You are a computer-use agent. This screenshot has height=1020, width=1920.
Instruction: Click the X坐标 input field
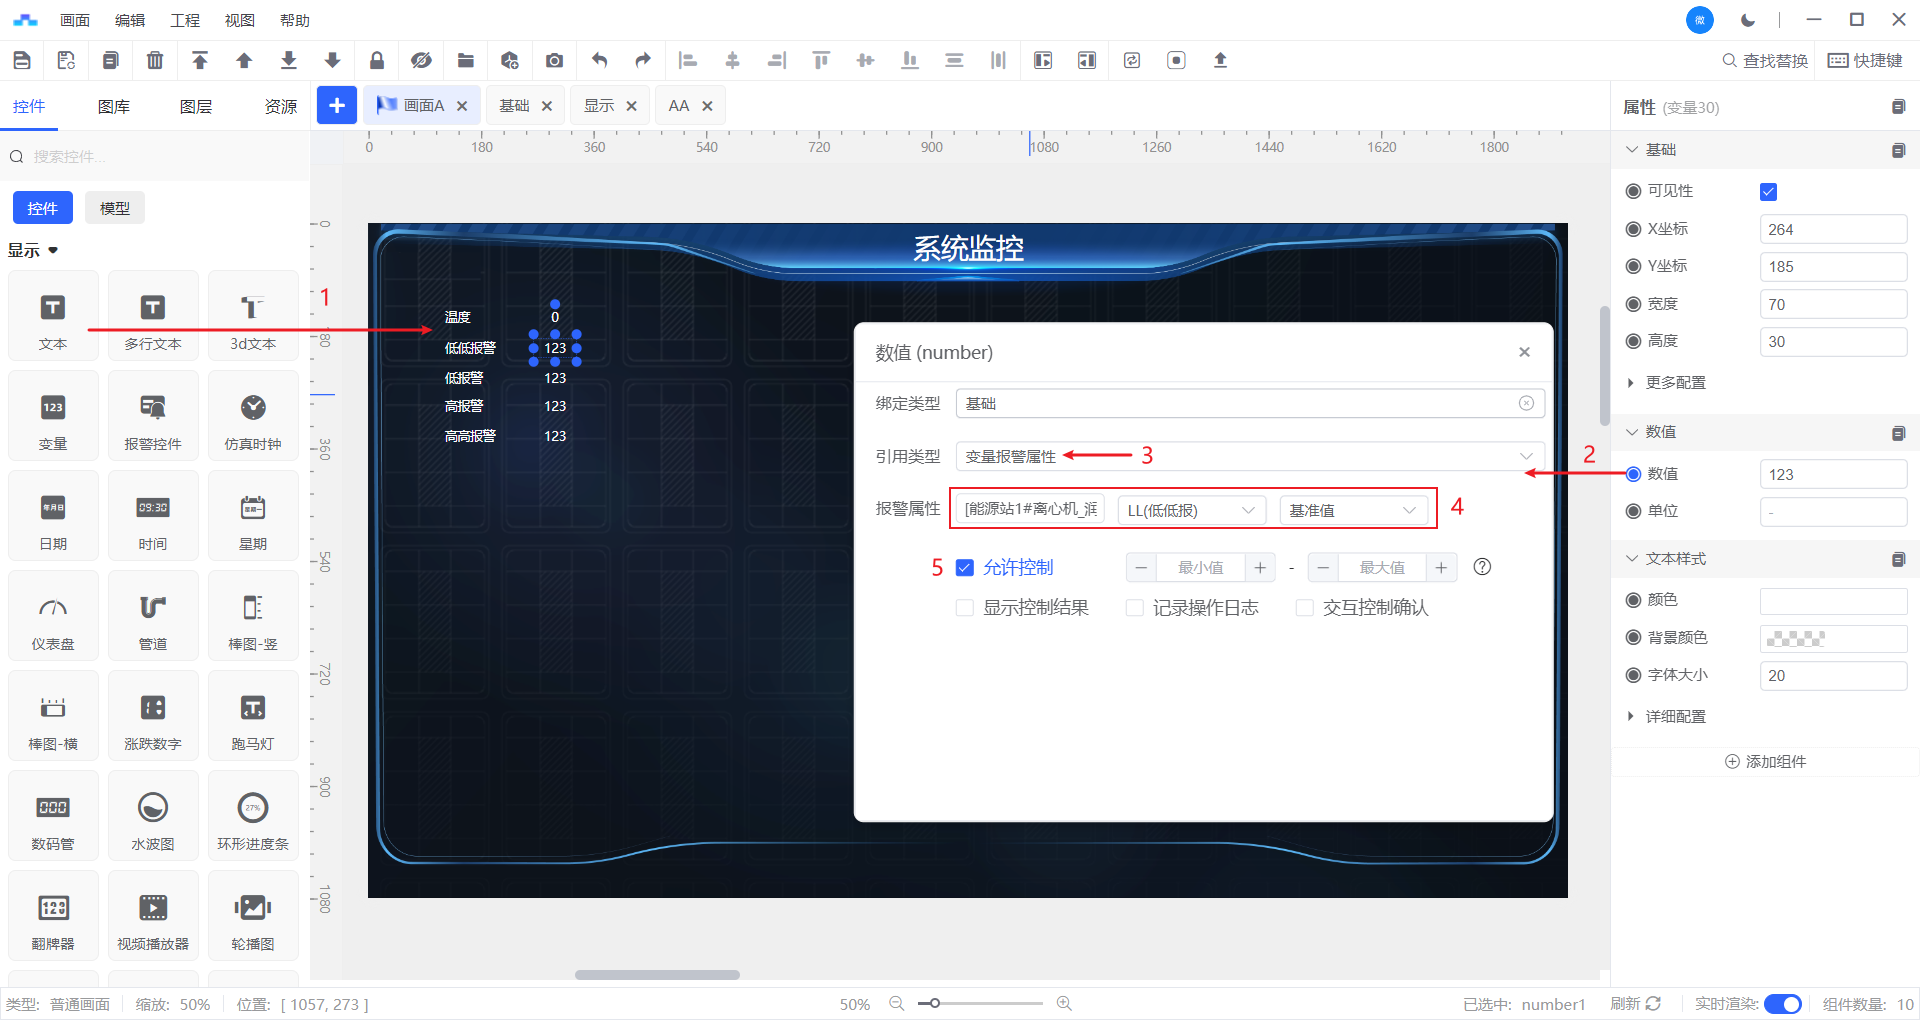click(x=1832, y=230)
